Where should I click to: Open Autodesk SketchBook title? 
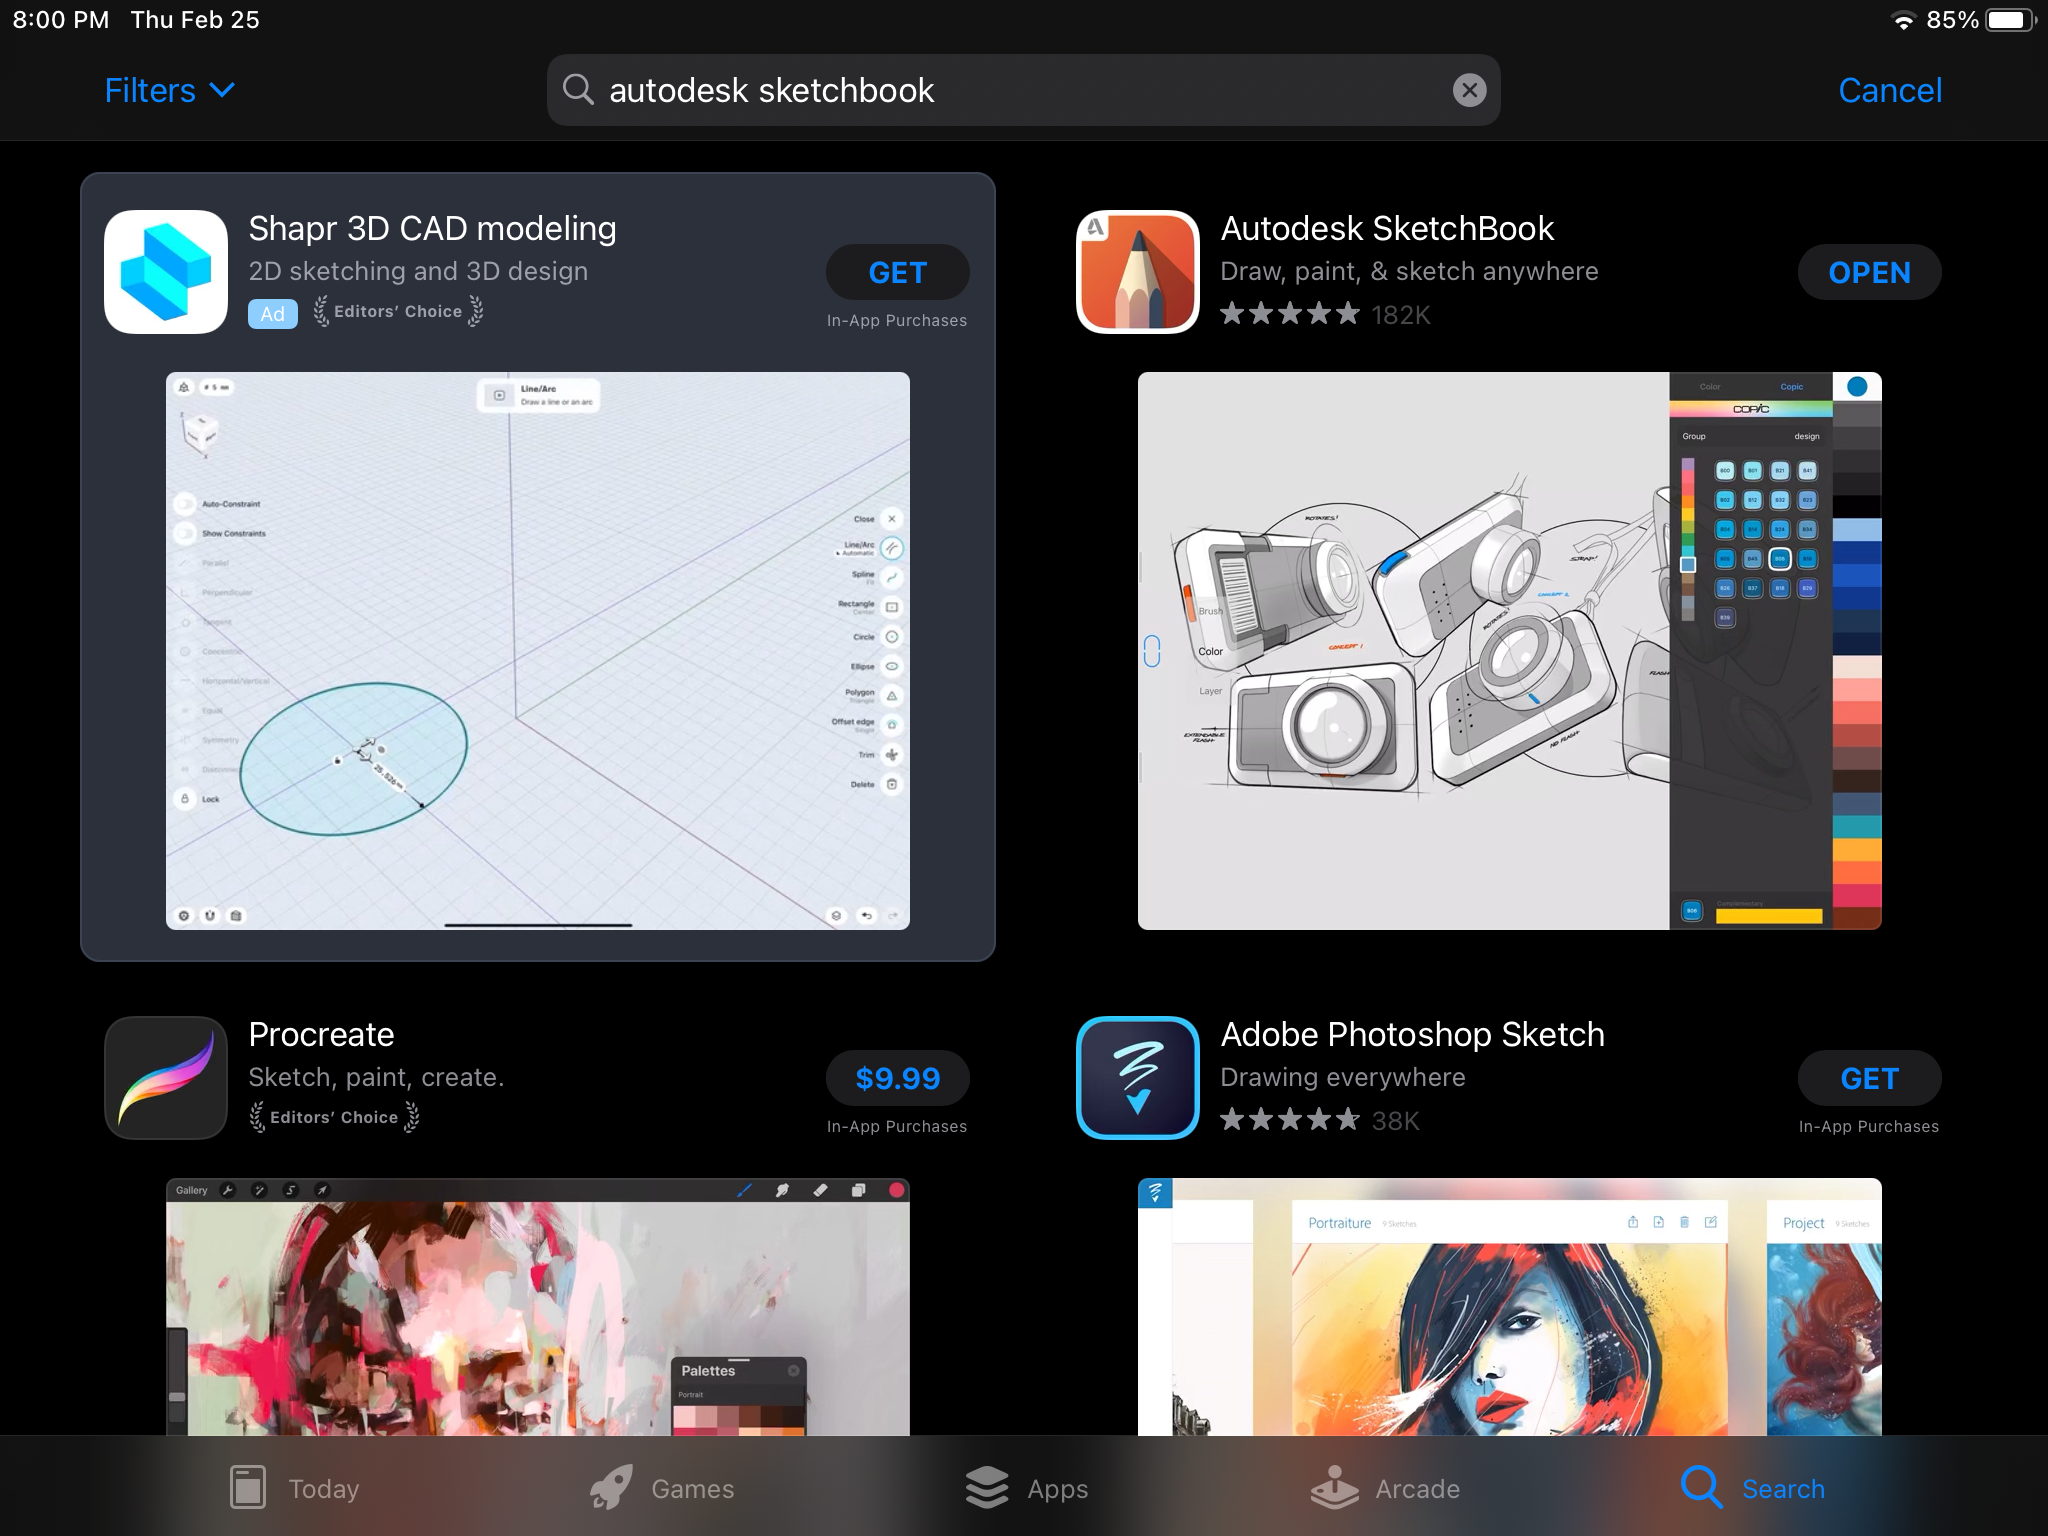(1387, 228)
